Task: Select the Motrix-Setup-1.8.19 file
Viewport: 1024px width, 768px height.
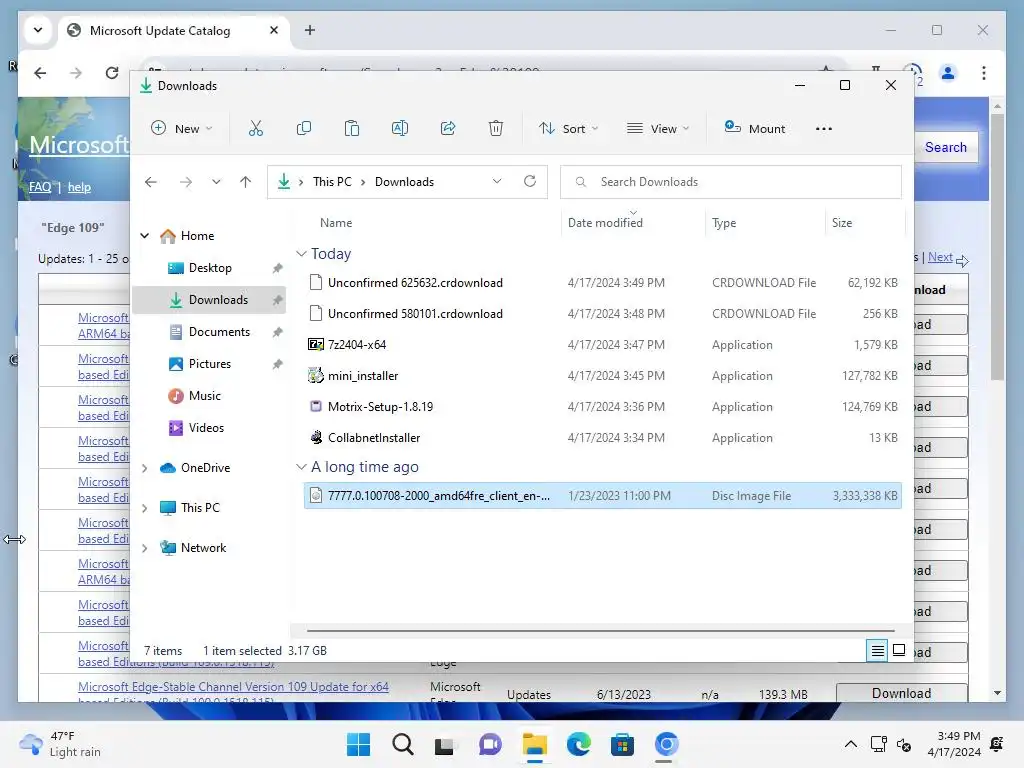Action: (603, 407)
